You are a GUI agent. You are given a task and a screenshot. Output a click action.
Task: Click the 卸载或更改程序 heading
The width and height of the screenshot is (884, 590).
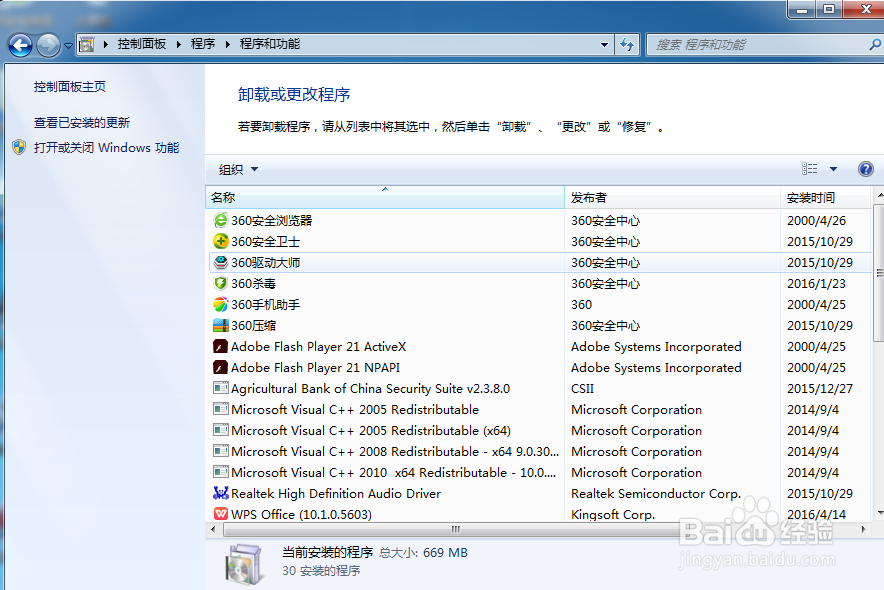pyautogui.click(x=294, y=95)
